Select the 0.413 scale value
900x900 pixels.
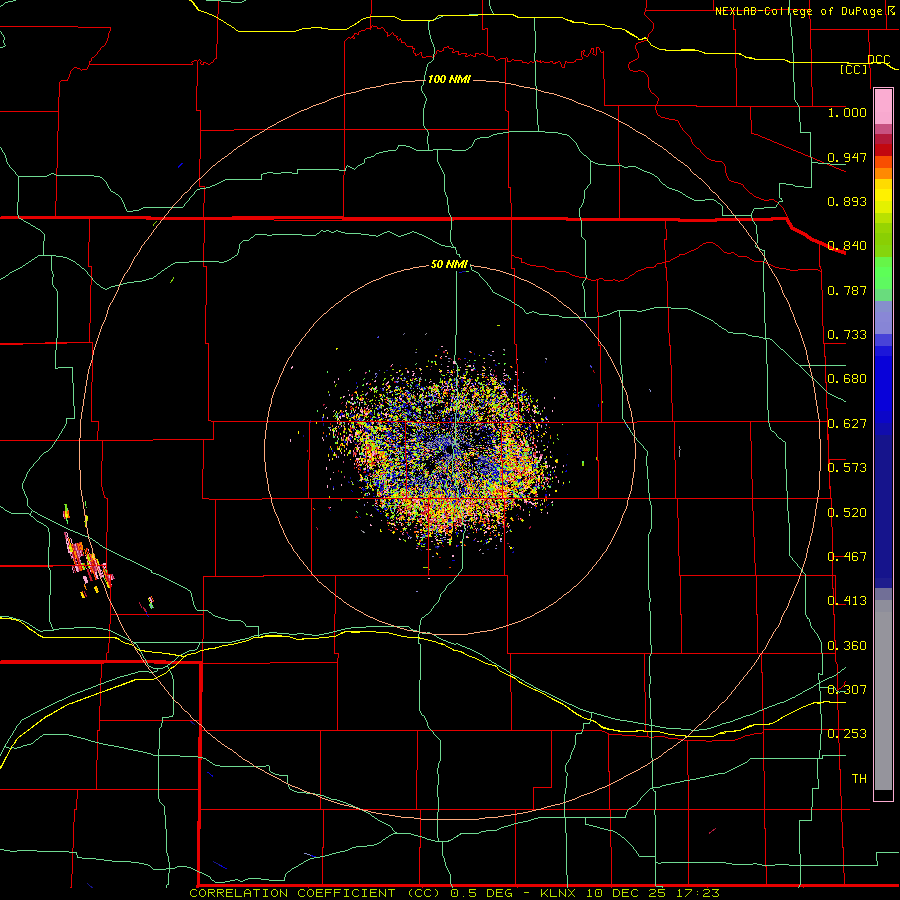847,601
